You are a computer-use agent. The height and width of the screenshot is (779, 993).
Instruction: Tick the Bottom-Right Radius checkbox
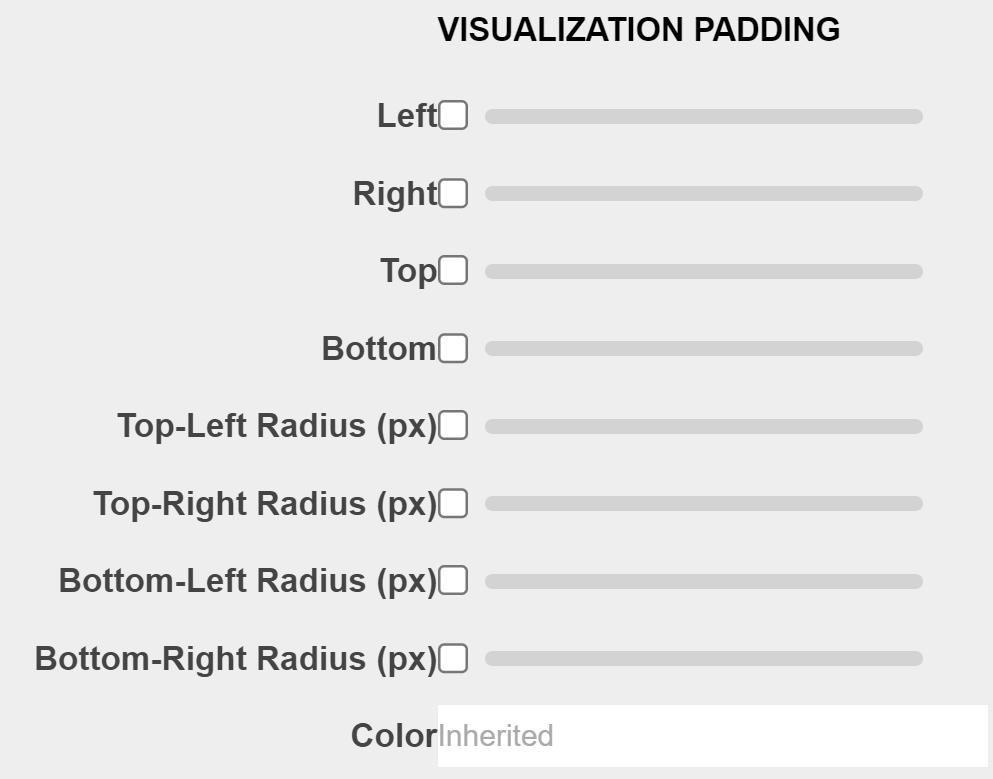click(x=453, y=659)
